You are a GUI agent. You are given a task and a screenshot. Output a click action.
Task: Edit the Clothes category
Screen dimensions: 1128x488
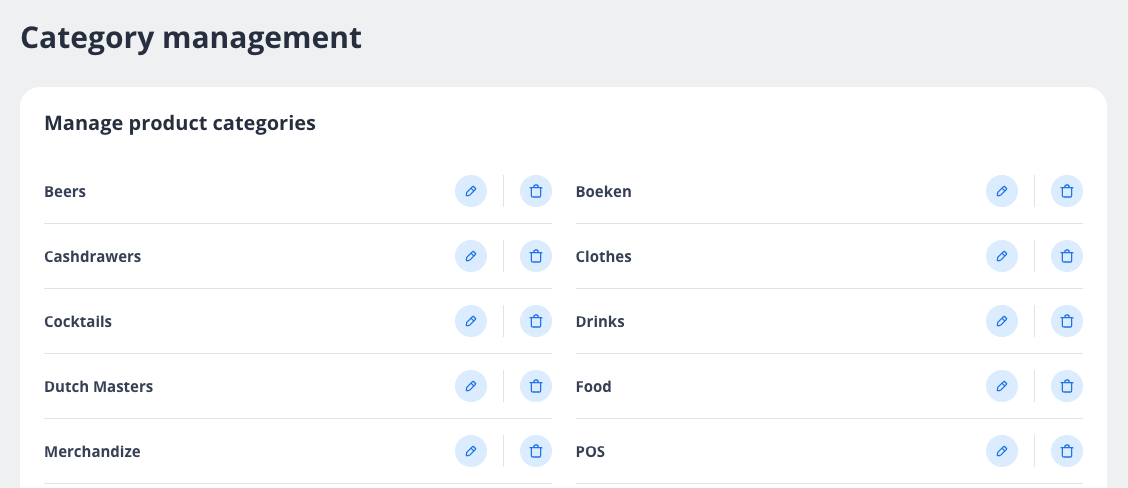coord(1002,256)
